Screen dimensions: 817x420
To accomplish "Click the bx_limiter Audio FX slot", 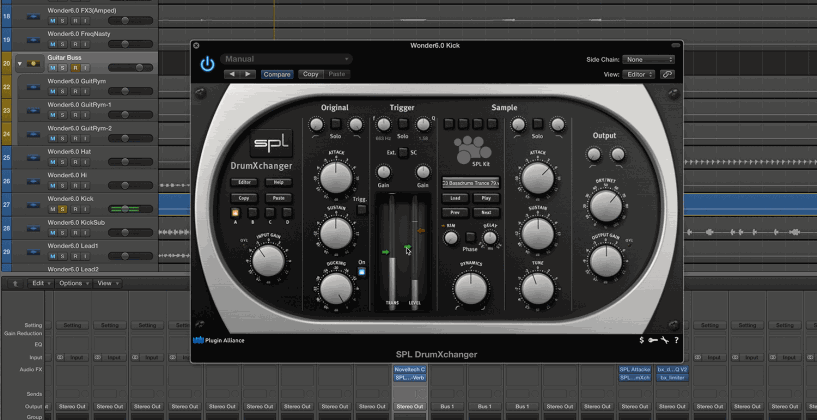I will pyautogui.click(x=672, y=377).
